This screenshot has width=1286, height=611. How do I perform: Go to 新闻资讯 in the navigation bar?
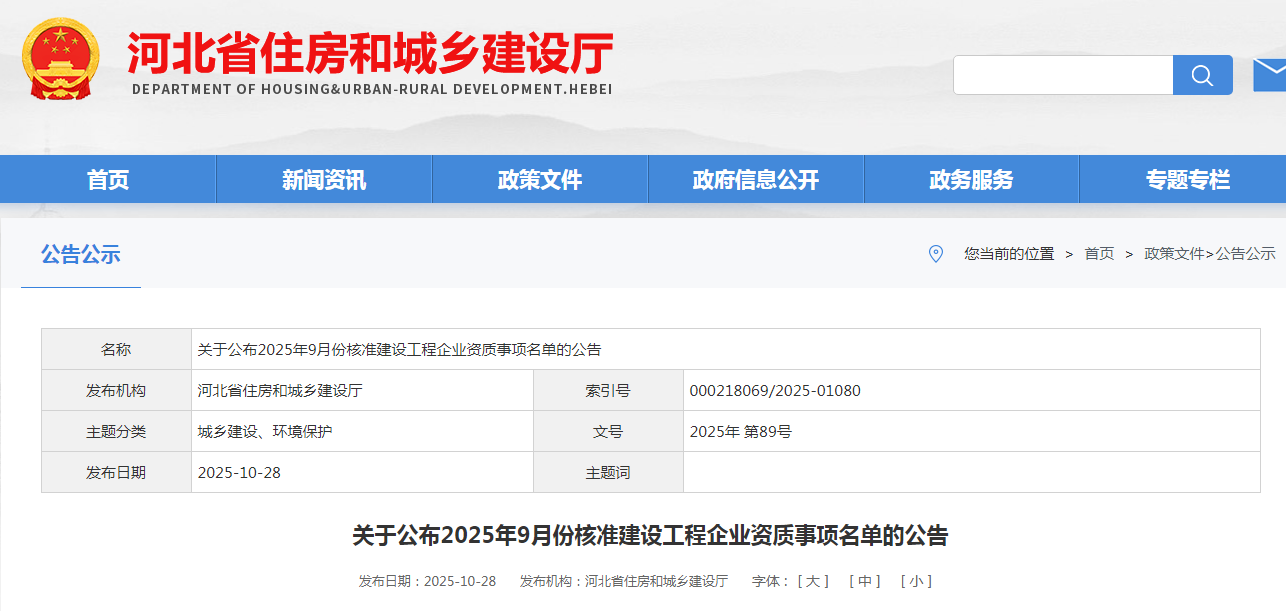[324, 180]
